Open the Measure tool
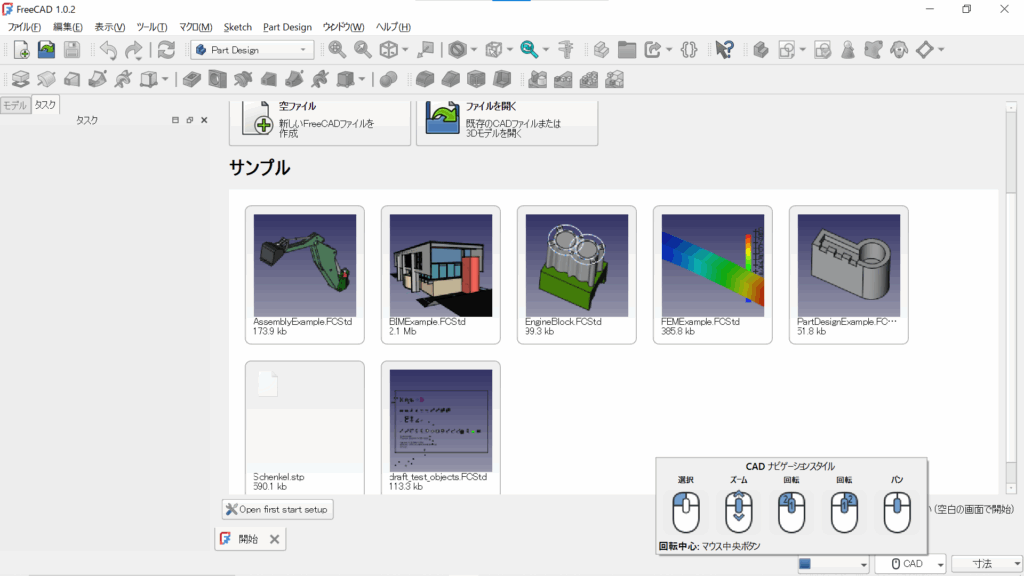 click(568, 49)
